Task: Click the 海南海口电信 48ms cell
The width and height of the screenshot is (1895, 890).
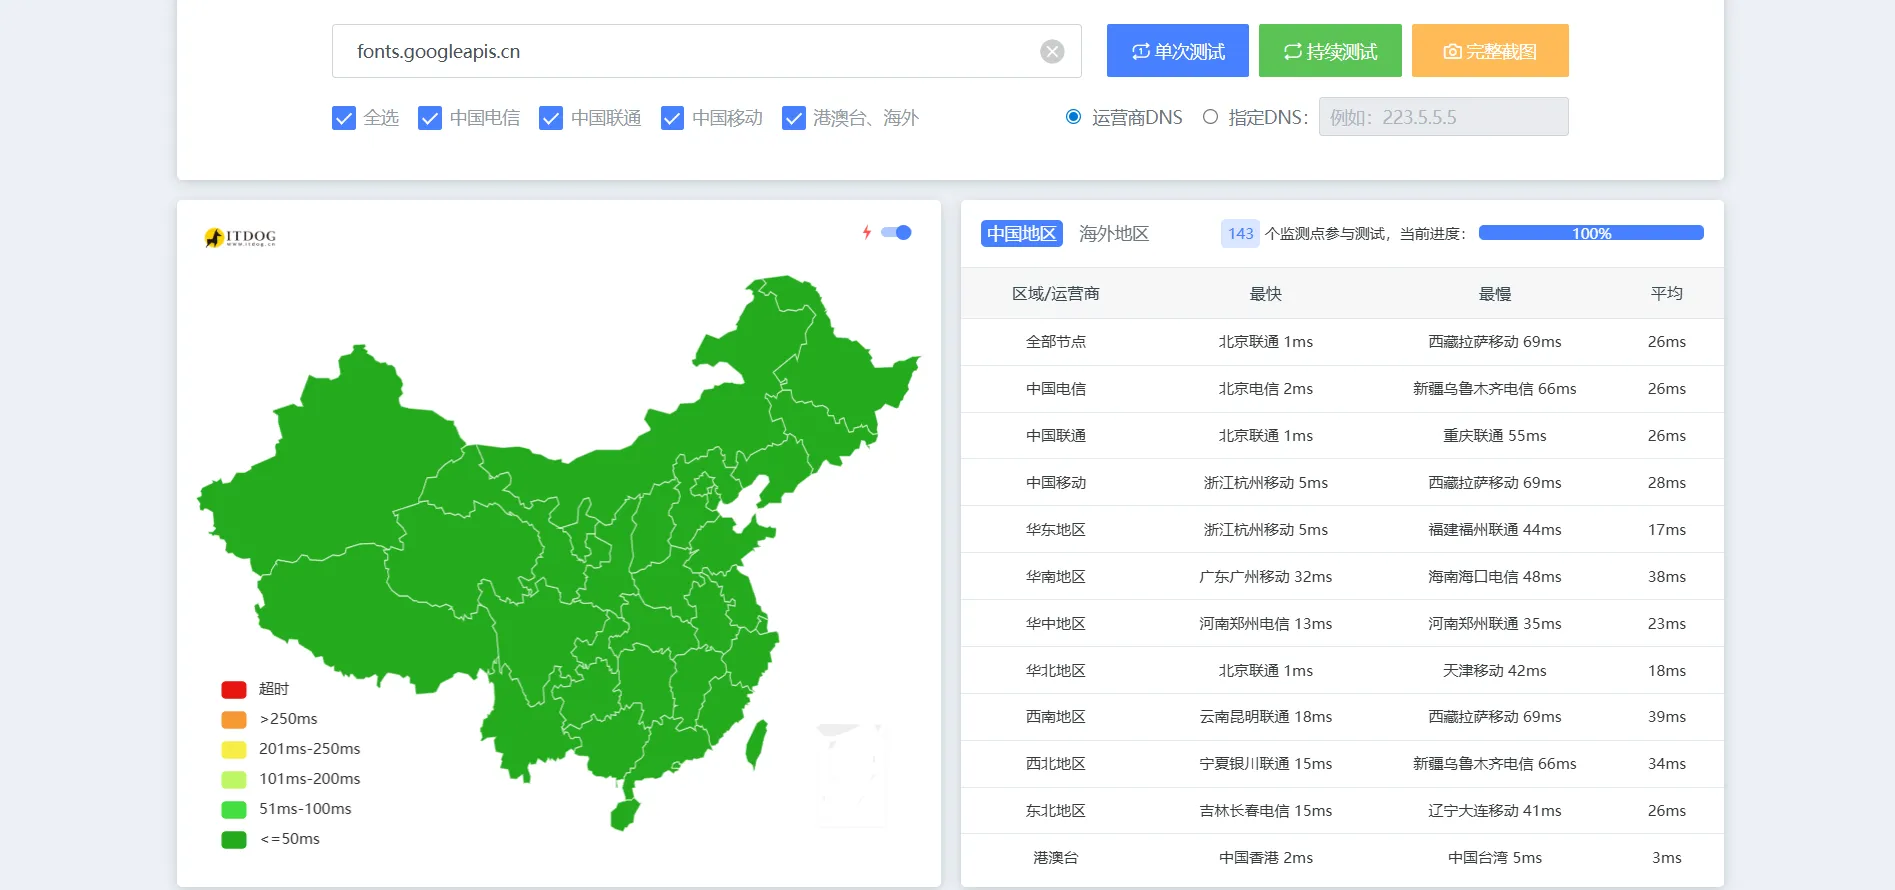Action: point(1495,577)
